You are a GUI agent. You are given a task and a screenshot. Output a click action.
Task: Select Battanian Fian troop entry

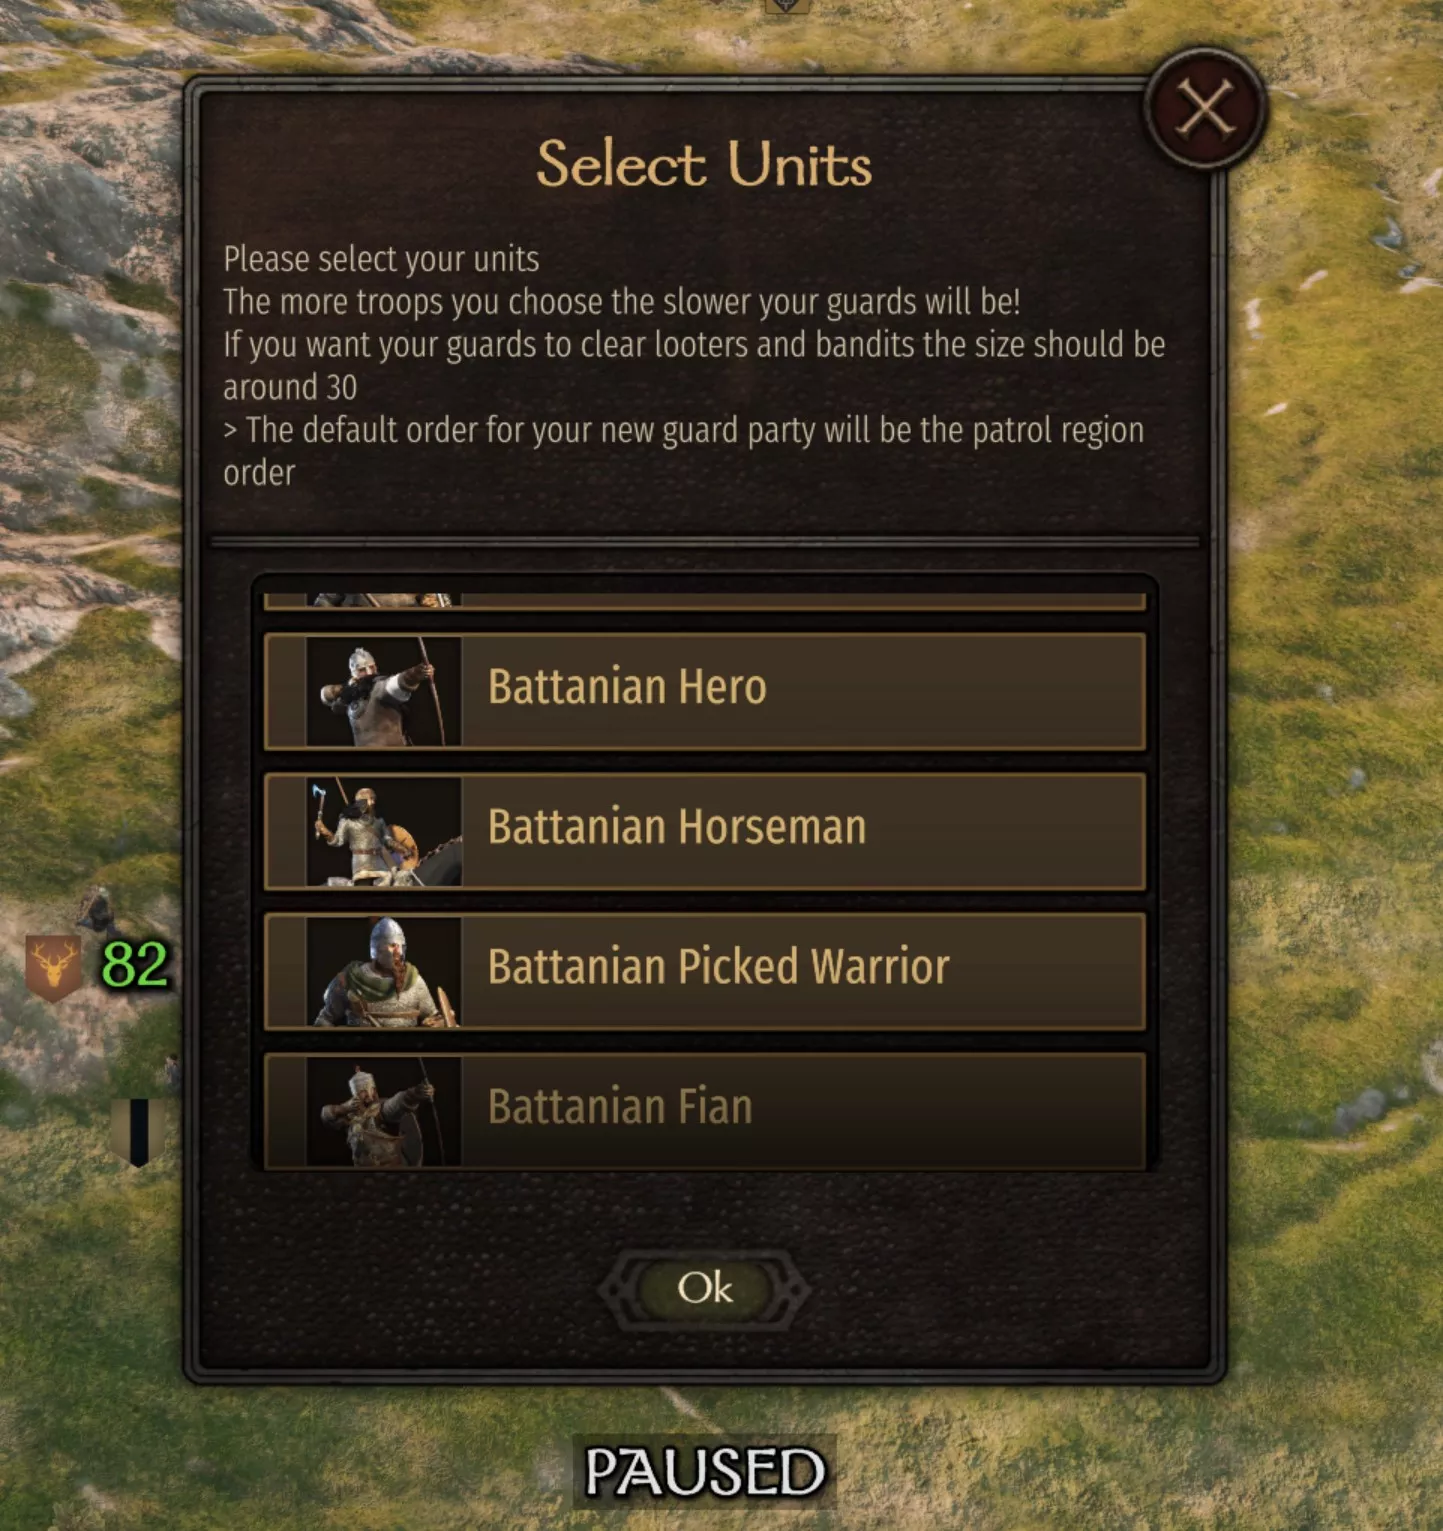pyautogui.click(x=705, y=1110)
